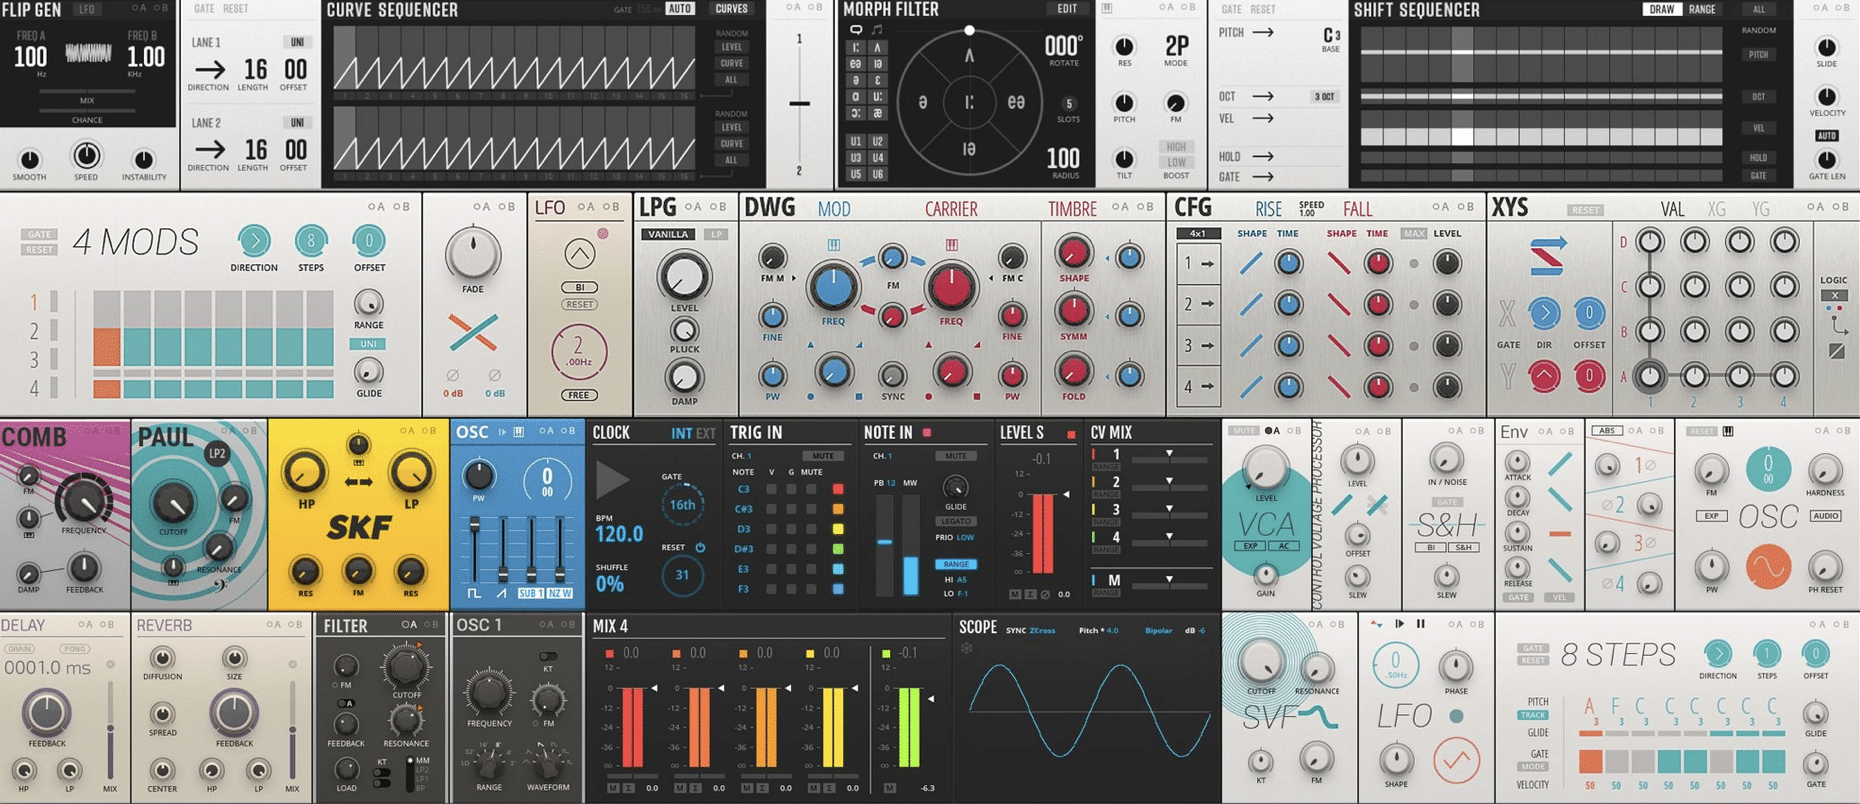Screen dimensions: 1860x804
Task: Open the 3 OCT range selector in Shift Sequencer
Action: coord(1324,97)
